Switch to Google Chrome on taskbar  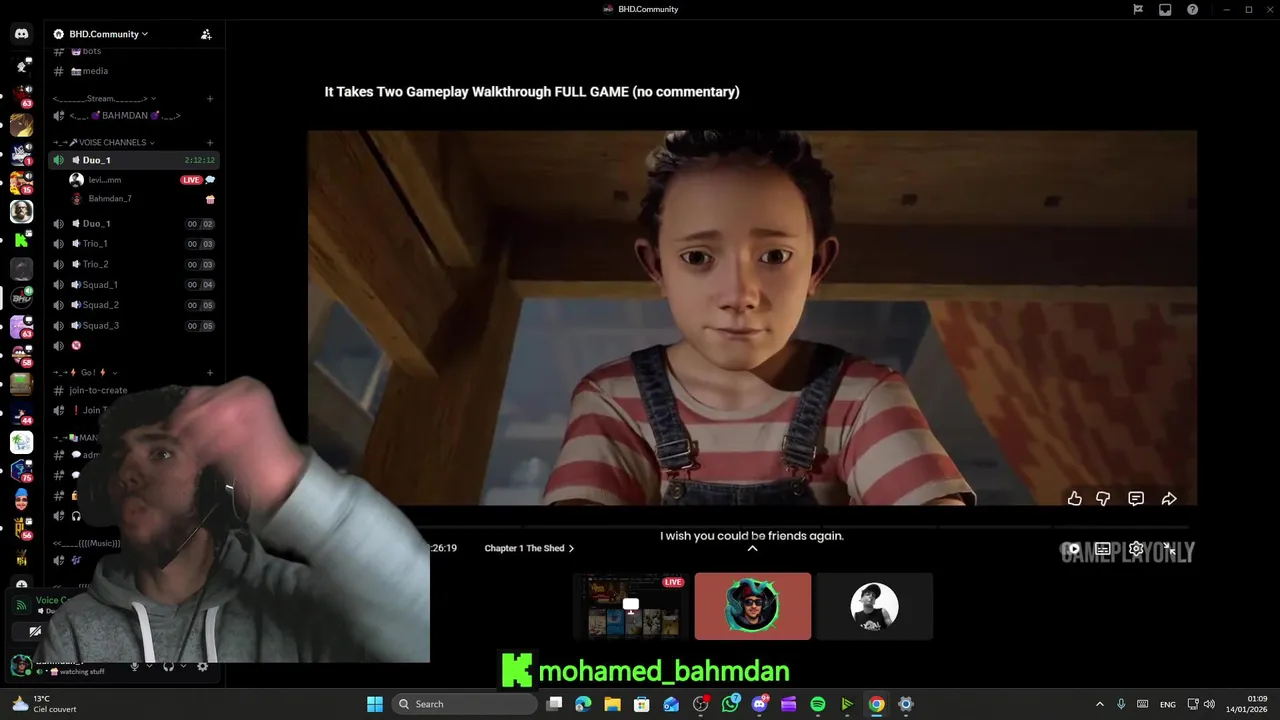tap(876, 704)
